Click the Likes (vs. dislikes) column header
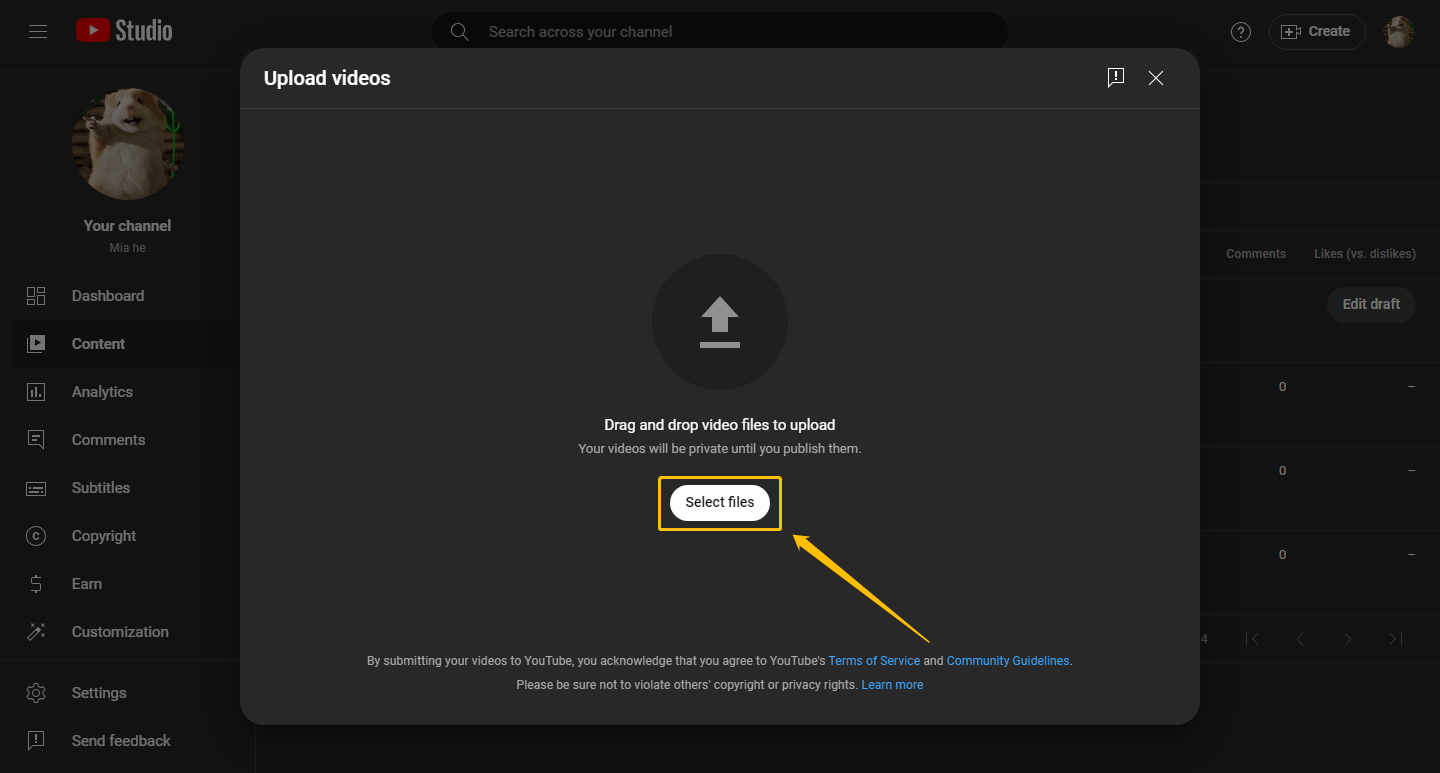Screen dimensions: 1440x773 (x=1365, y=254)
